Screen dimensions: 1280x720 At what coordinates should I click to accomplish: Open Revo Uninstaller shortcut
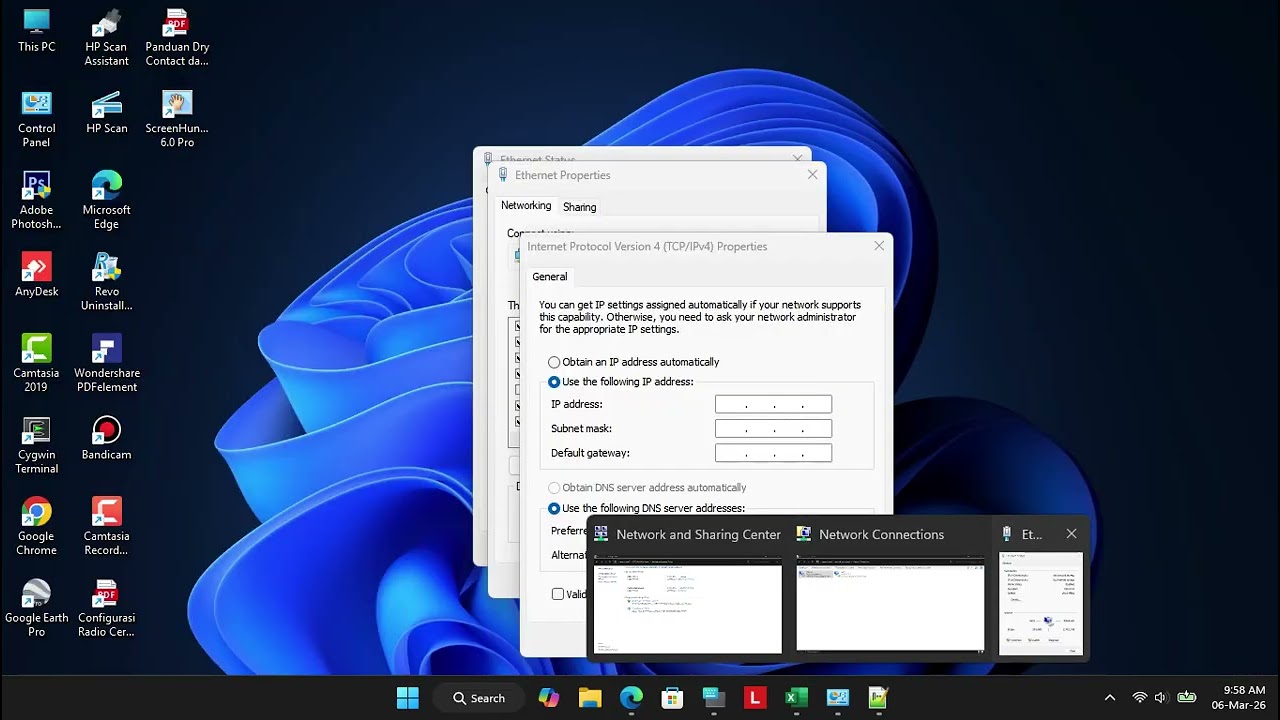106,282
